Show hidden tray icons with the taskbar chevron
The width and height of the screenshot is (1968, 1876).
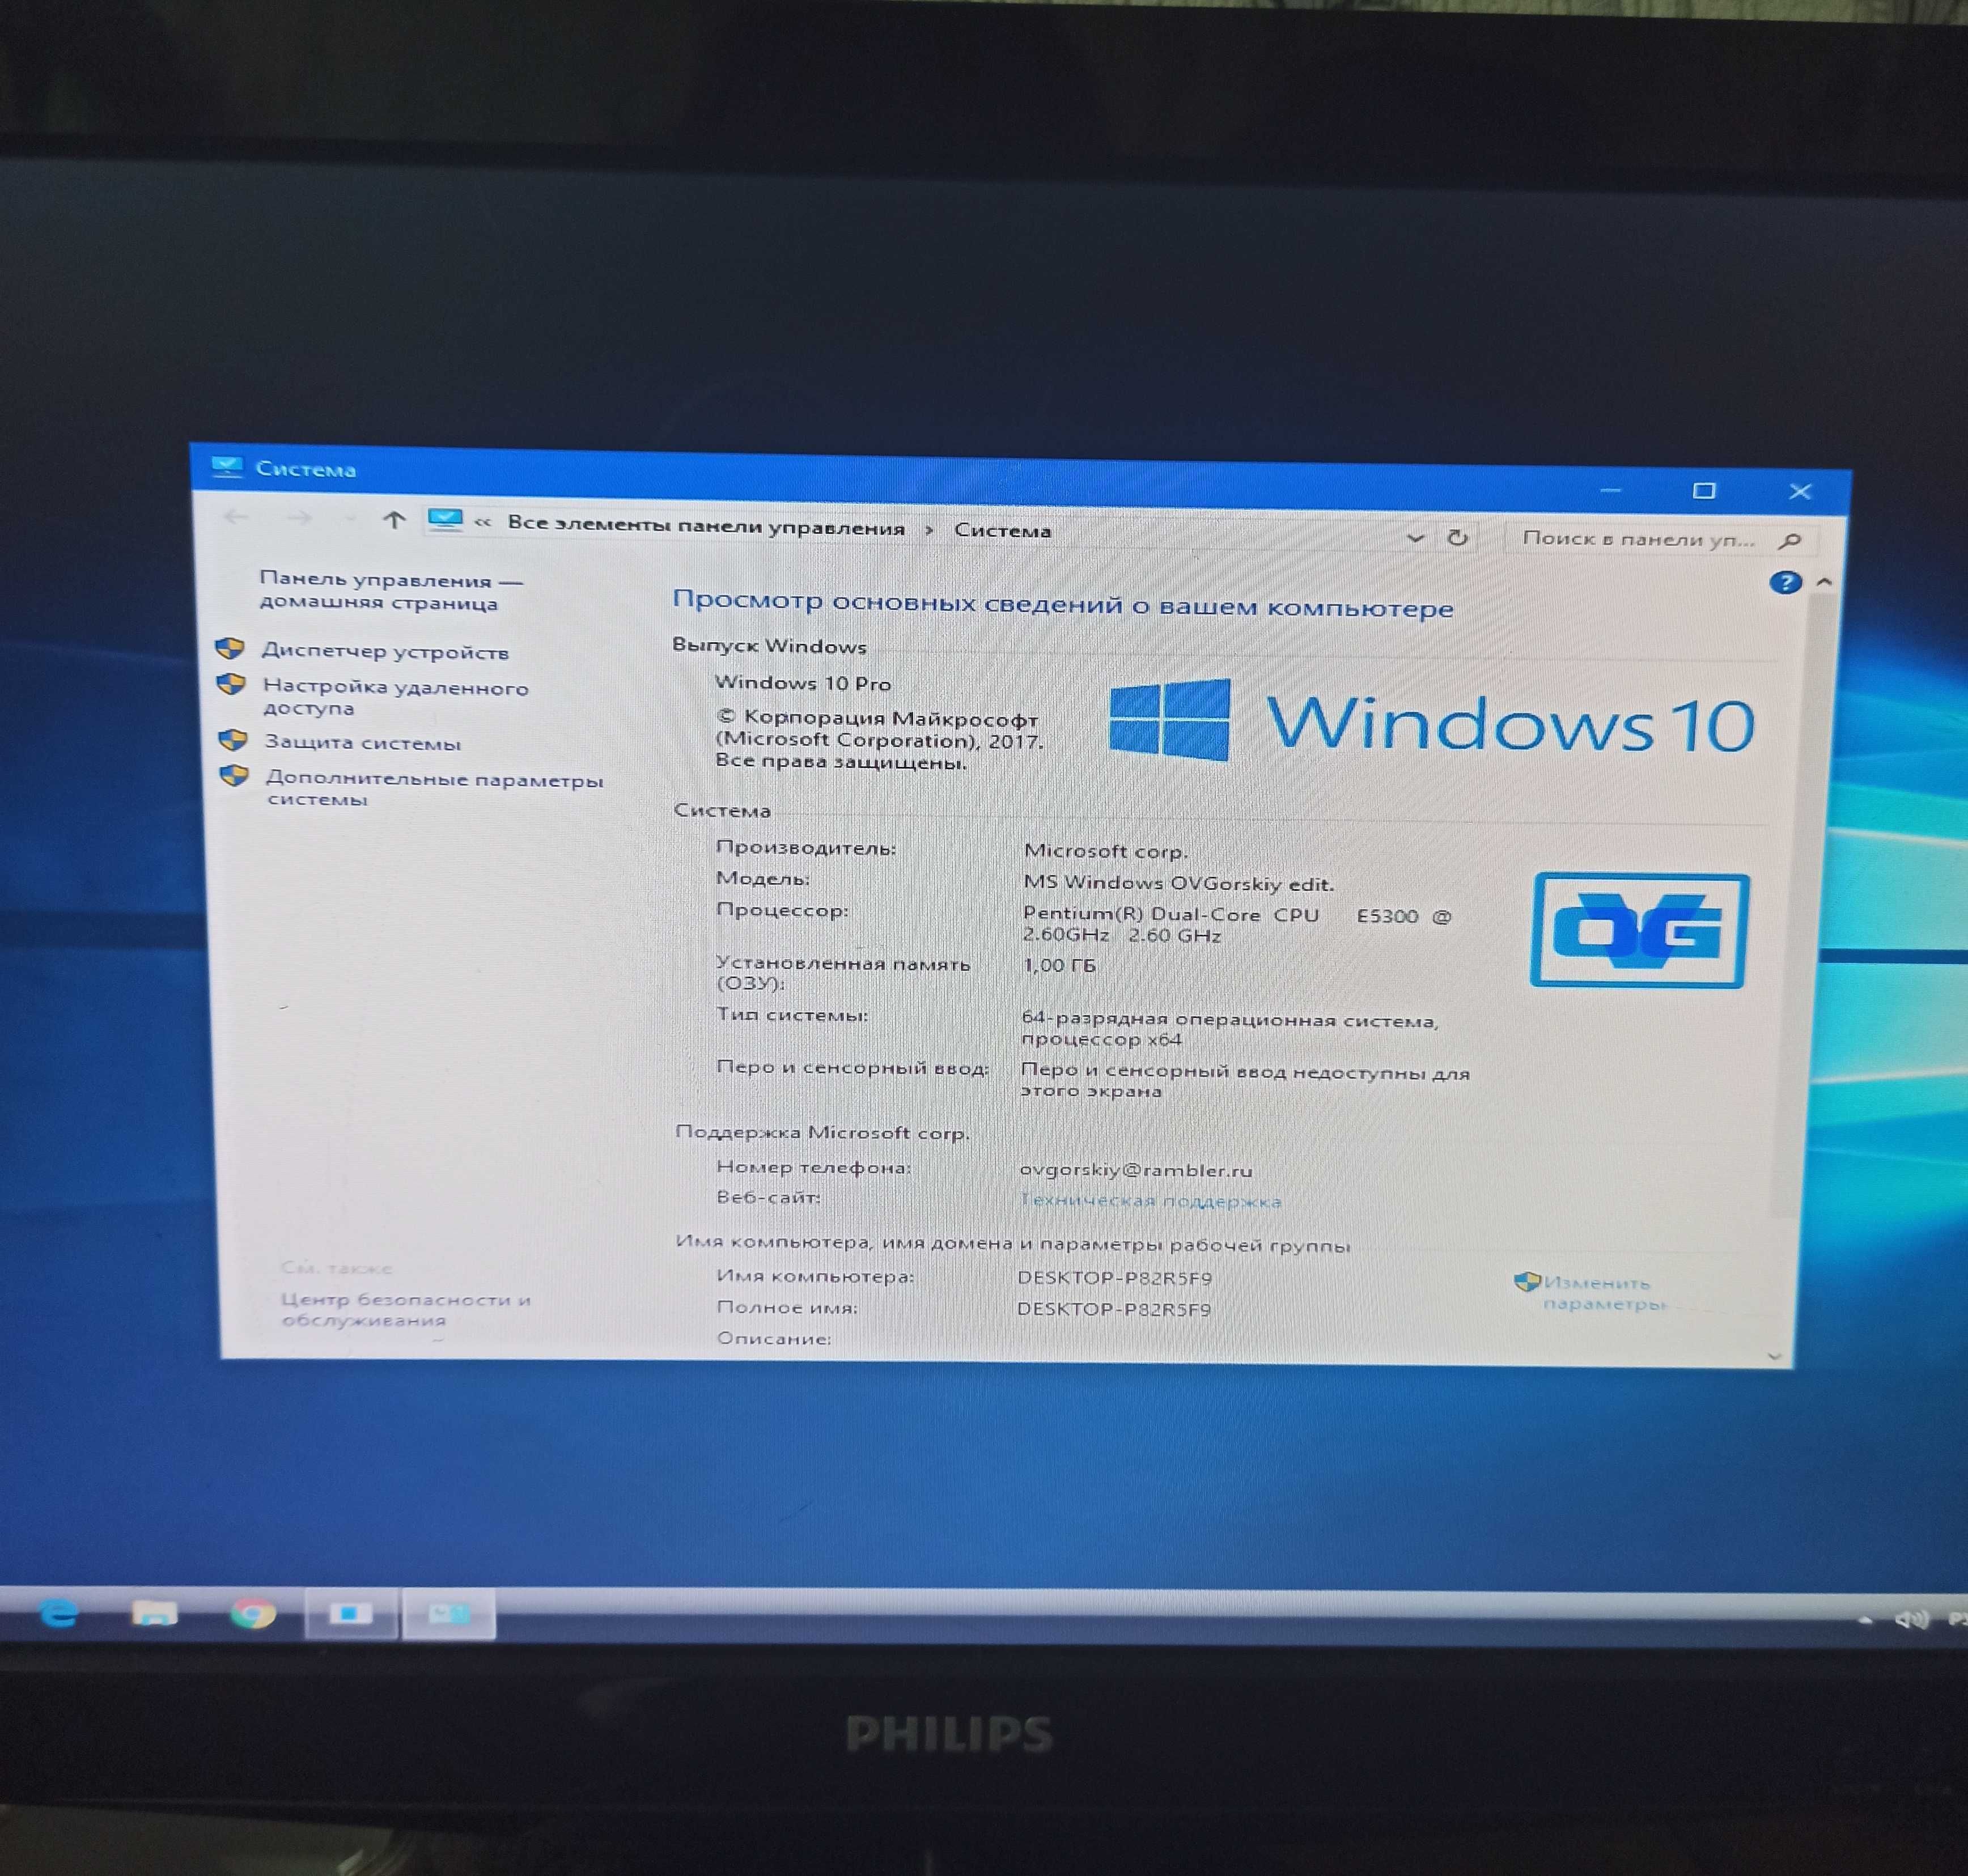pyautogui.click(x=1864, y=1619)
